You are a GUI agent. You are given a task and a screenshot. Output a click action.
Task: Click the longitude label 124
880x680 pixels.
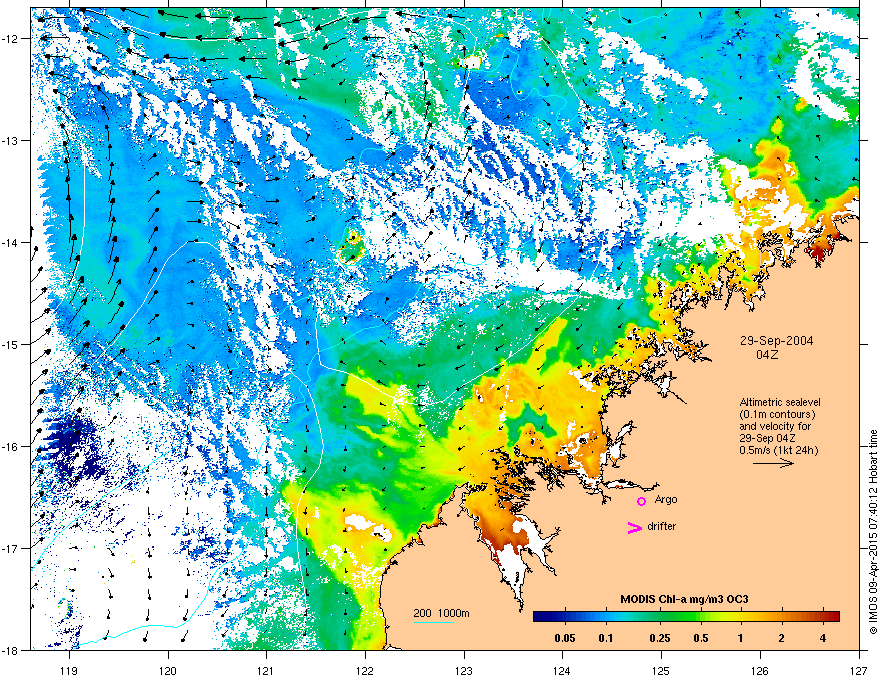pyautogui.click(x=562, y=670)
